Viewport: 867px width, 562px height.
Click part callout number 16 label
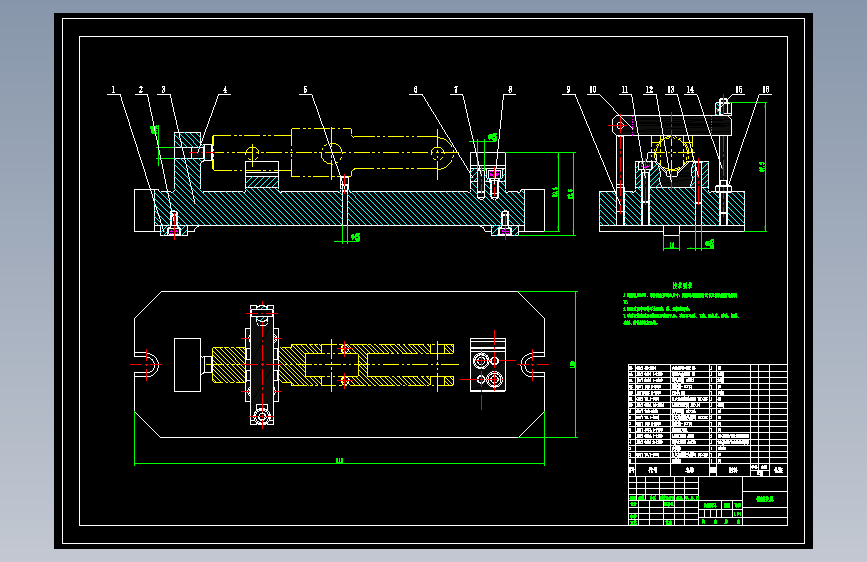(x=766, y=90)
